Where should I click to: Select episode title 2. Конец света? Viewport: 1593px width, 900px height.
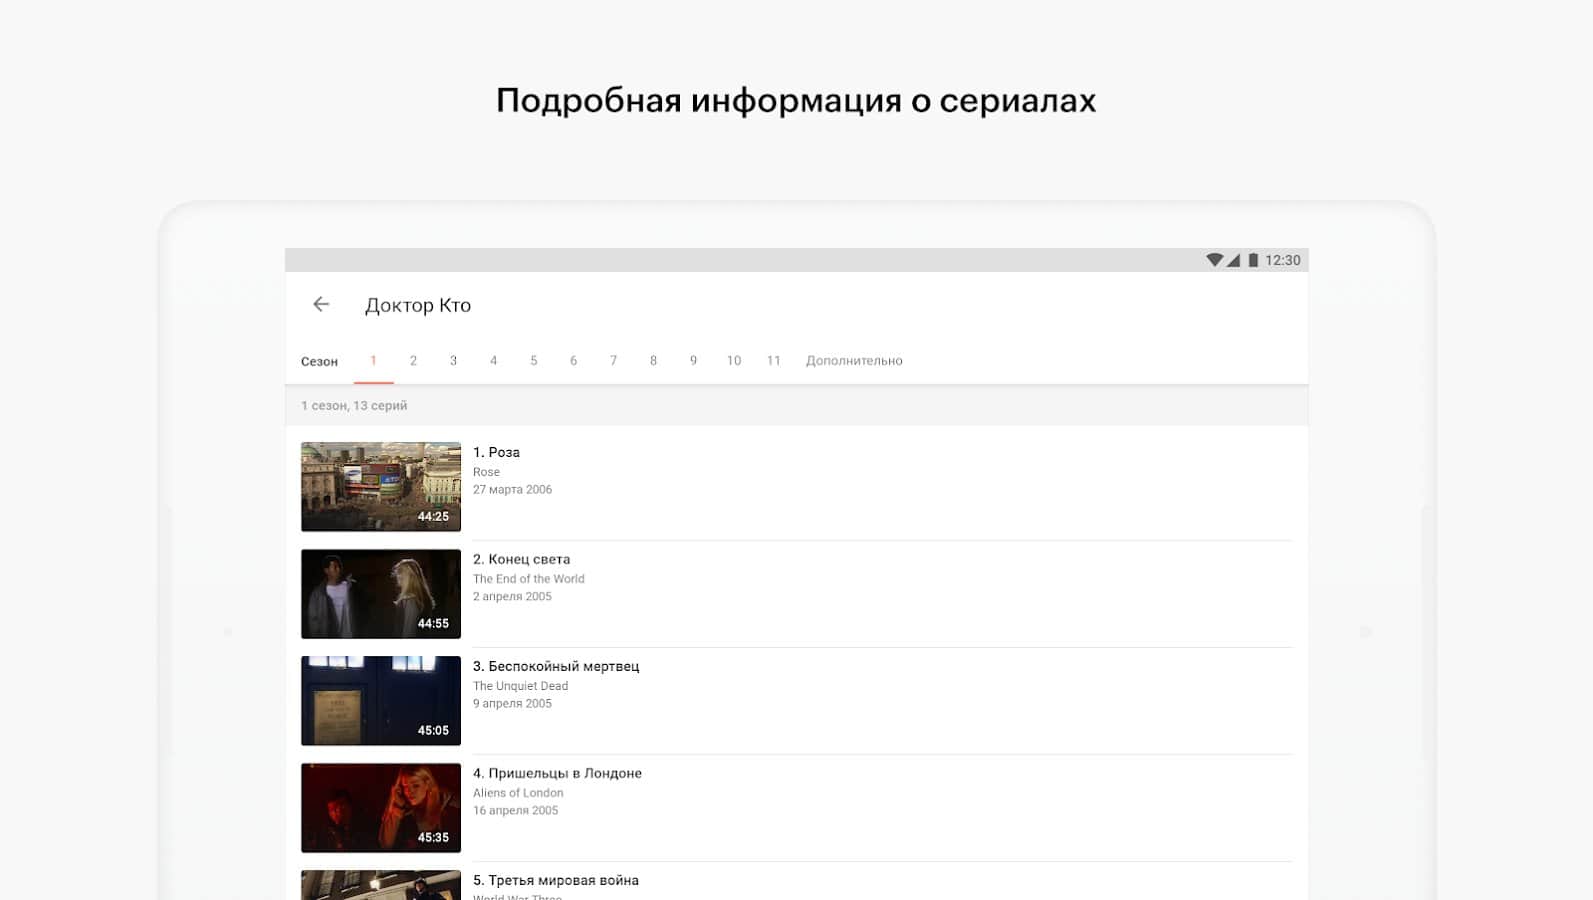pos(521,559)
